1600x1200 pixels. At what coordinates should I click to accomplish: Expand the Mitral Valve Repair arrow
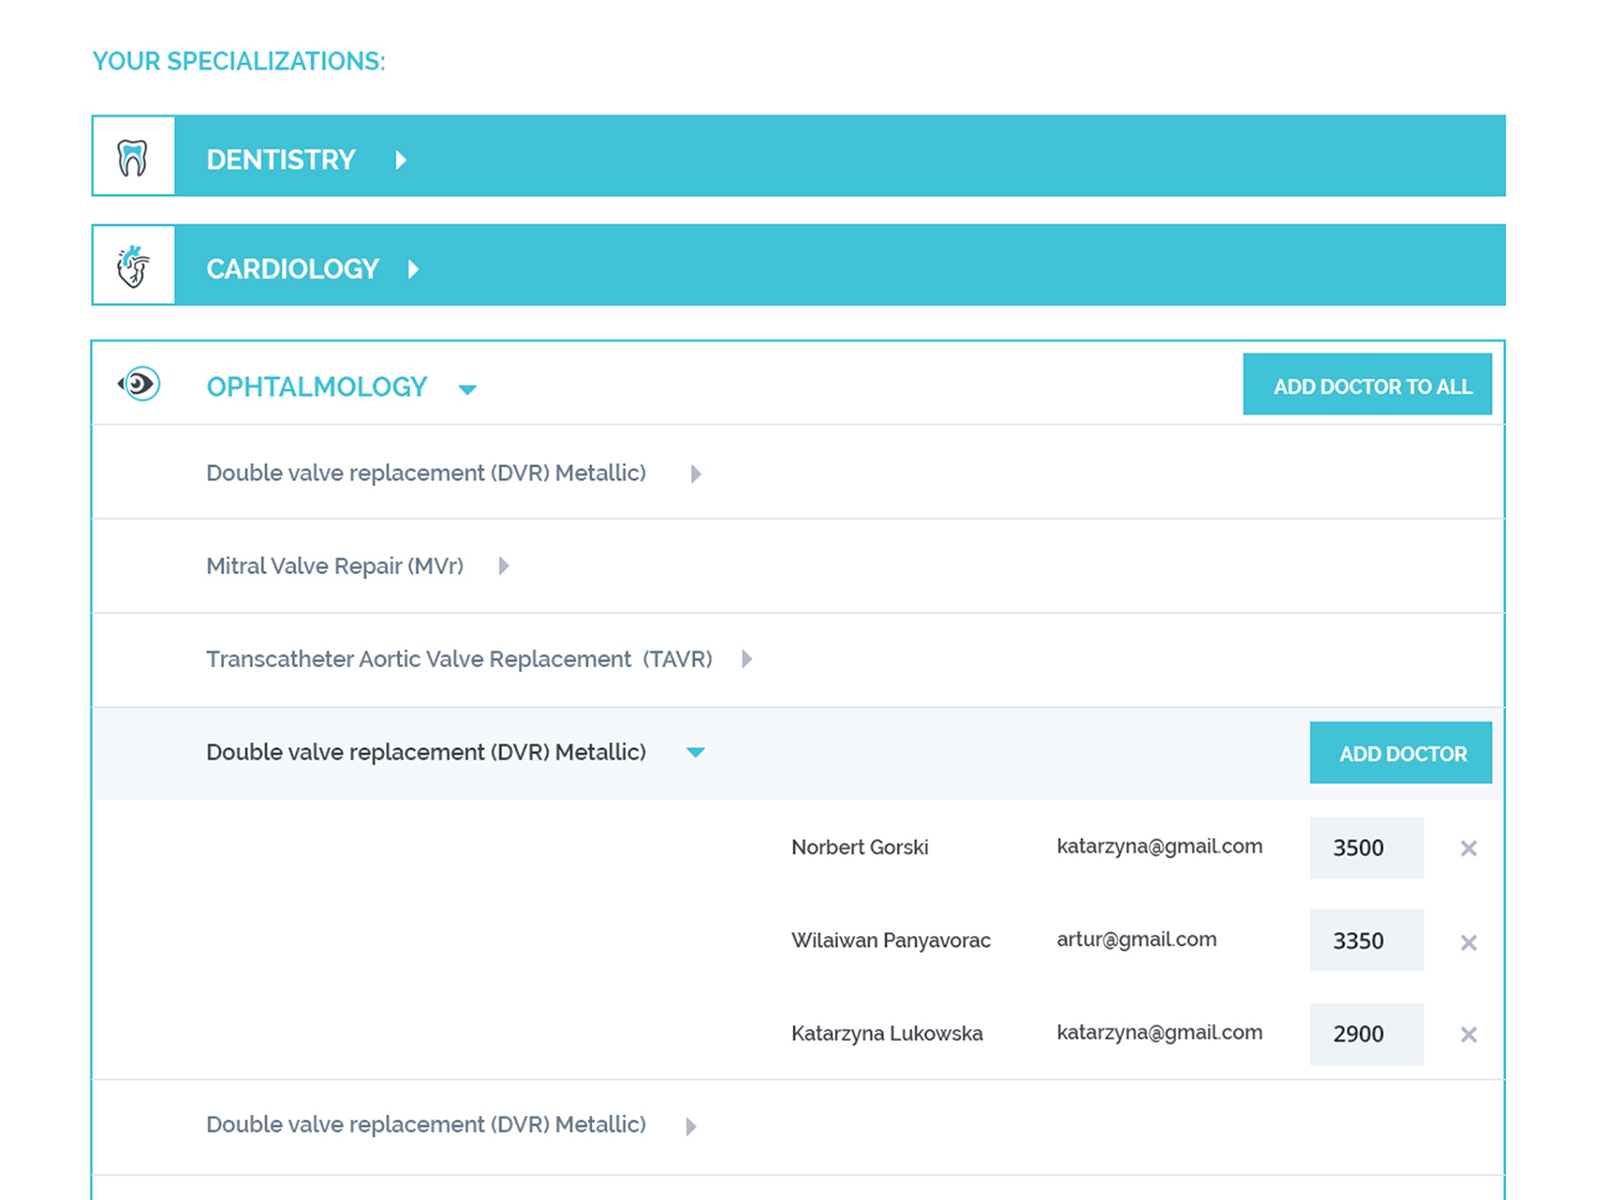click(504, 566)
